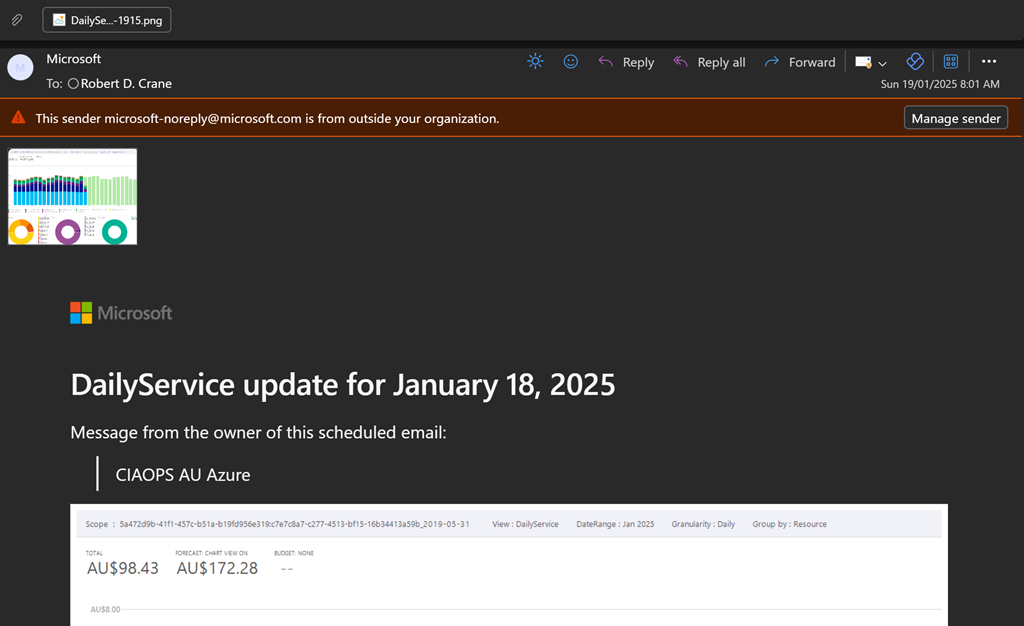Click the red warning triangle icon
The height and width of the screenshot is (626, 1024).
18,118
